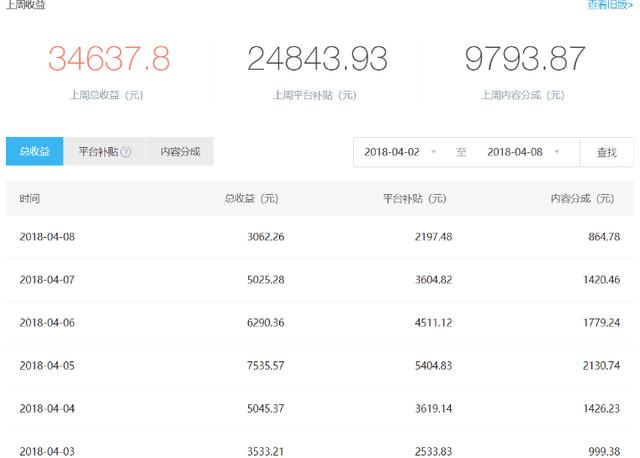Expand end date dropdown arrow after 2018-04-08
Viewport: 640px width, 458px height.
[x=556, y=153]
